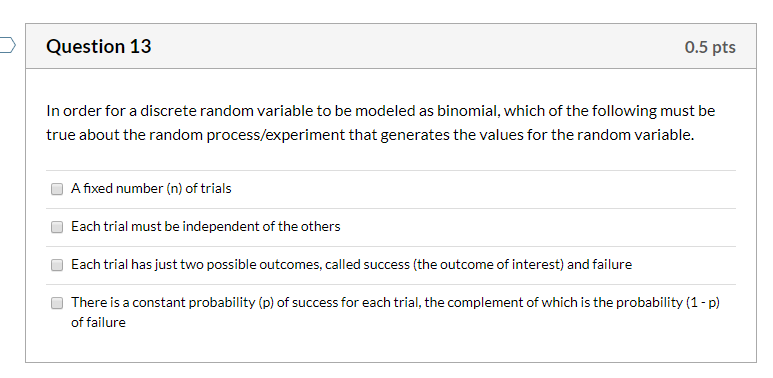Click the word 'binomial' in the question prompt
The image size is (773, 378).
tap(468, 111)
